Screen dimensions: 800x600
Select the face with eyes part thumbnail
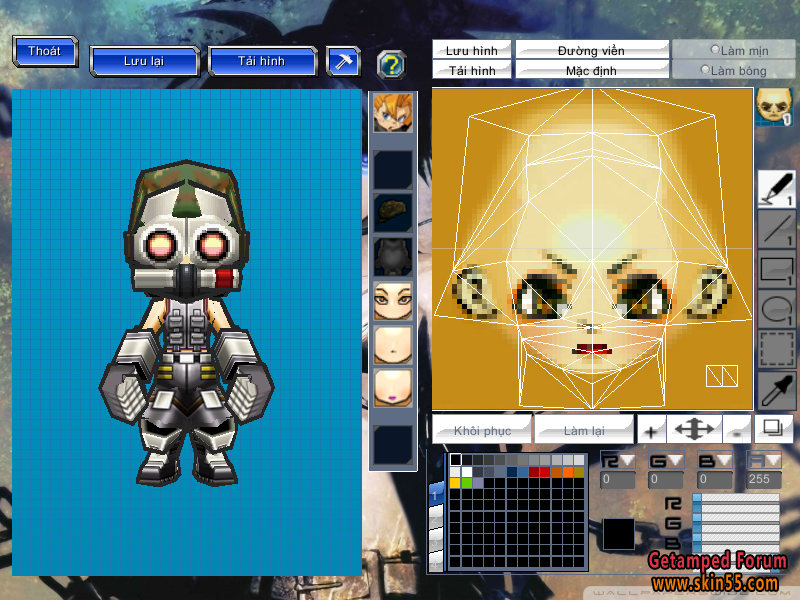(392, 301)
